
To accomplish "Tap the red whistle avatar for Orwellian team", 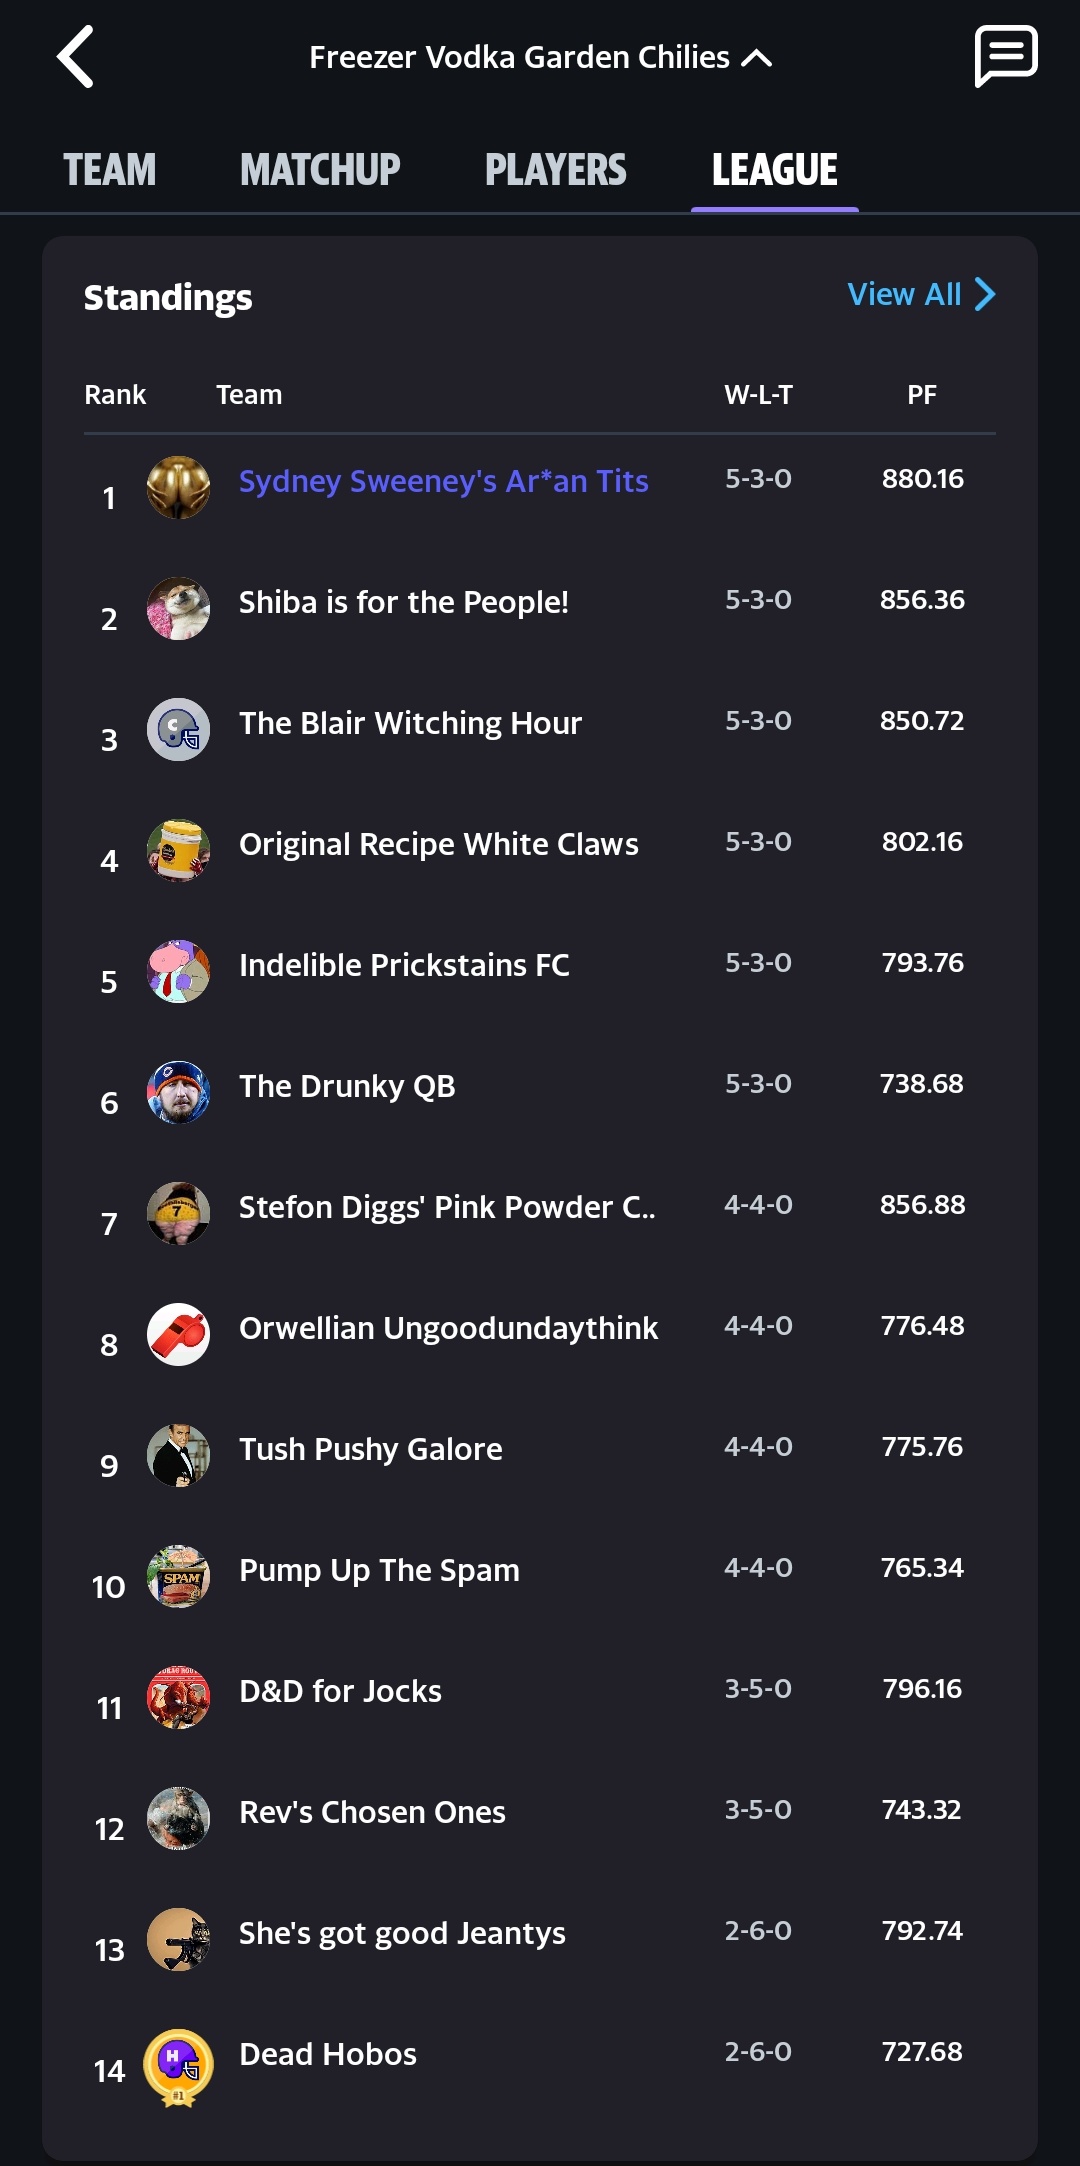I will 178,1334.
